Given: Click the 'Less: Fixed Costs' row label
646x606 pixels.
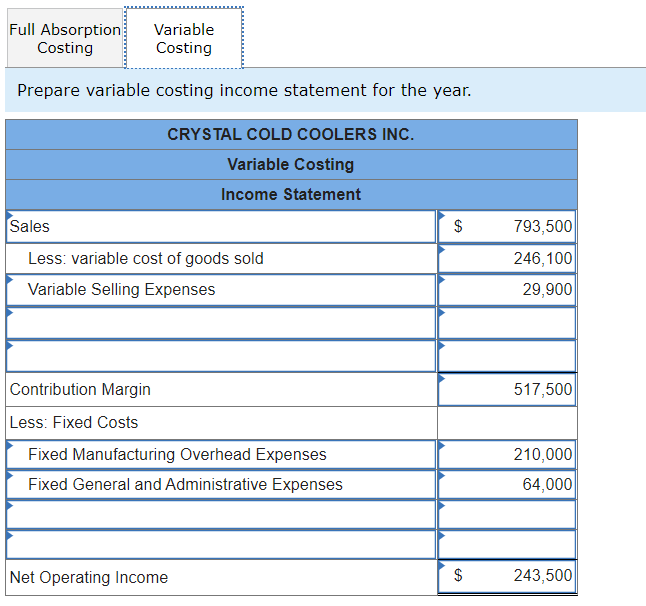Looking at the screenshot, I should click(74, 423).
